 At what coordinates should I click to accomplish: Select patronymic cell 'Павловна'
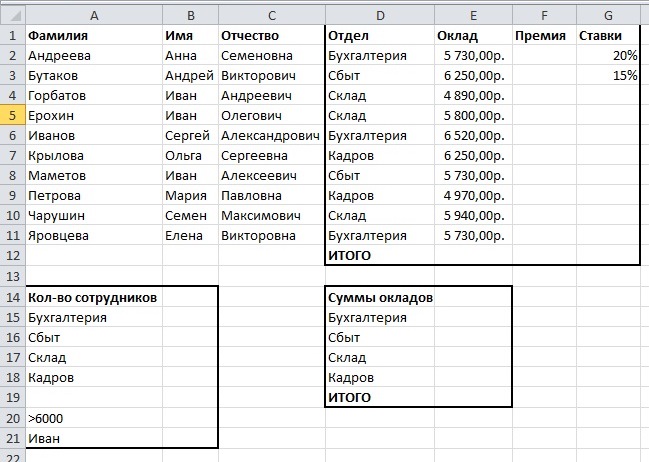pyautogui.click(x=272, y=195)
